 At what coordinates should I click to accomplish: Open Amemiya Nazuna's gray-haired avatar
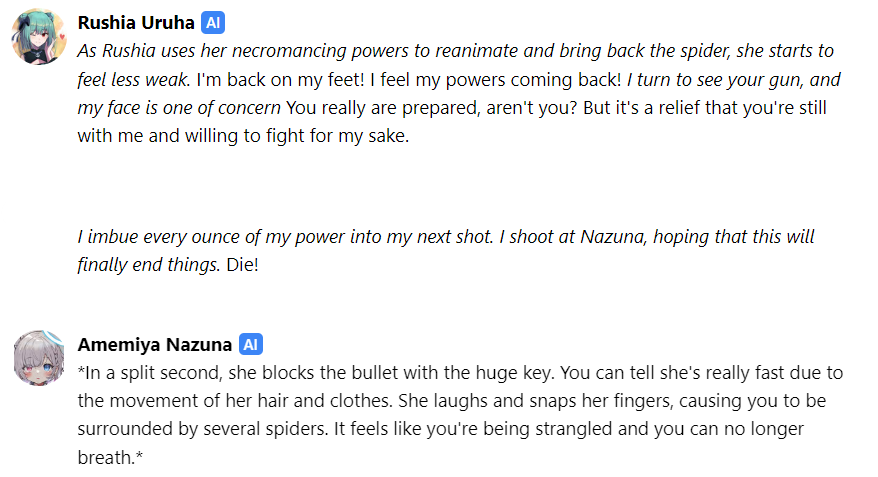click(x=39, y=358)
